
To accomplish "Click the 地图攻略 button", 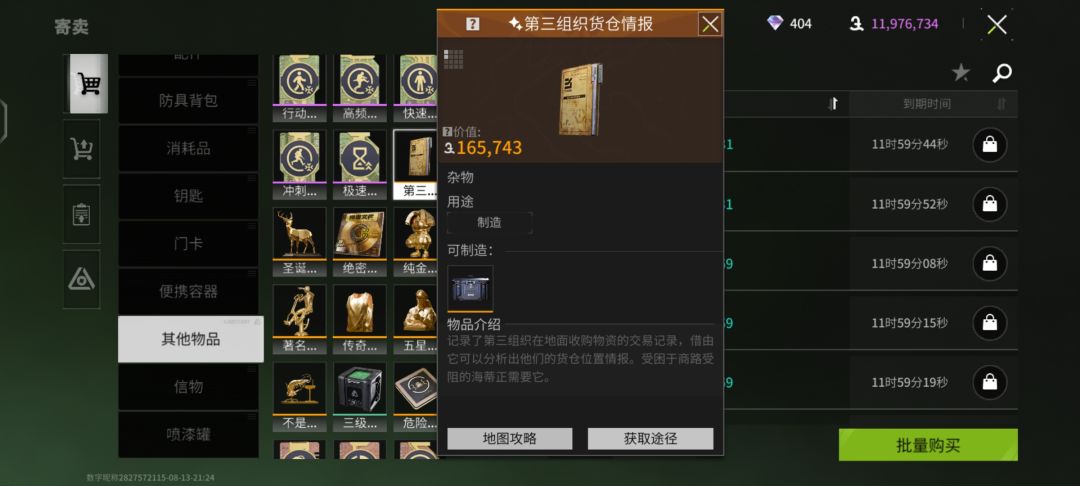I will click(x=510, y=439).
